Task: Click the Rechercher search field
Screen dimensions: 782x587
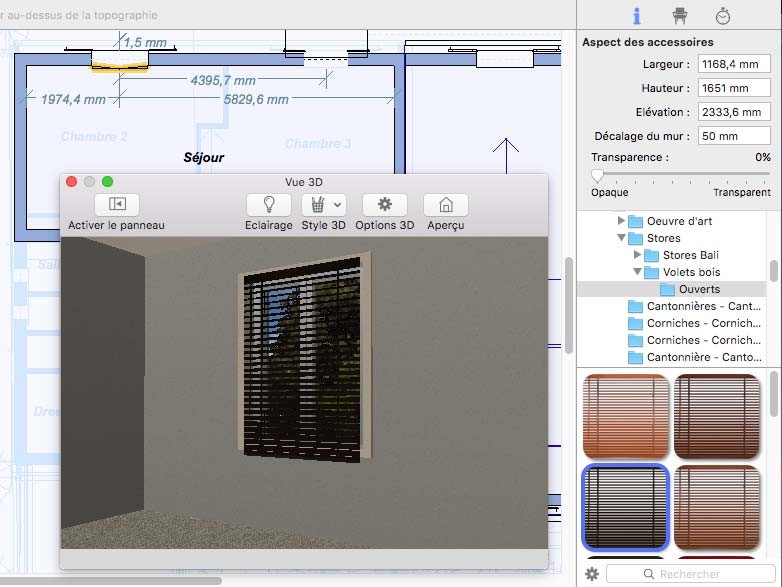Action: click(690, 574)
